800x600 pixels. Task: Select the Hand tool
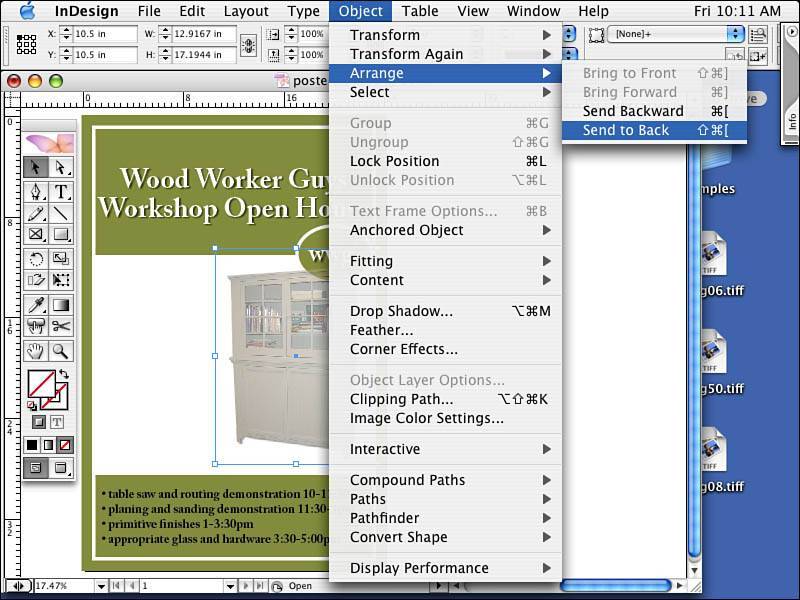tap(37, 351)
